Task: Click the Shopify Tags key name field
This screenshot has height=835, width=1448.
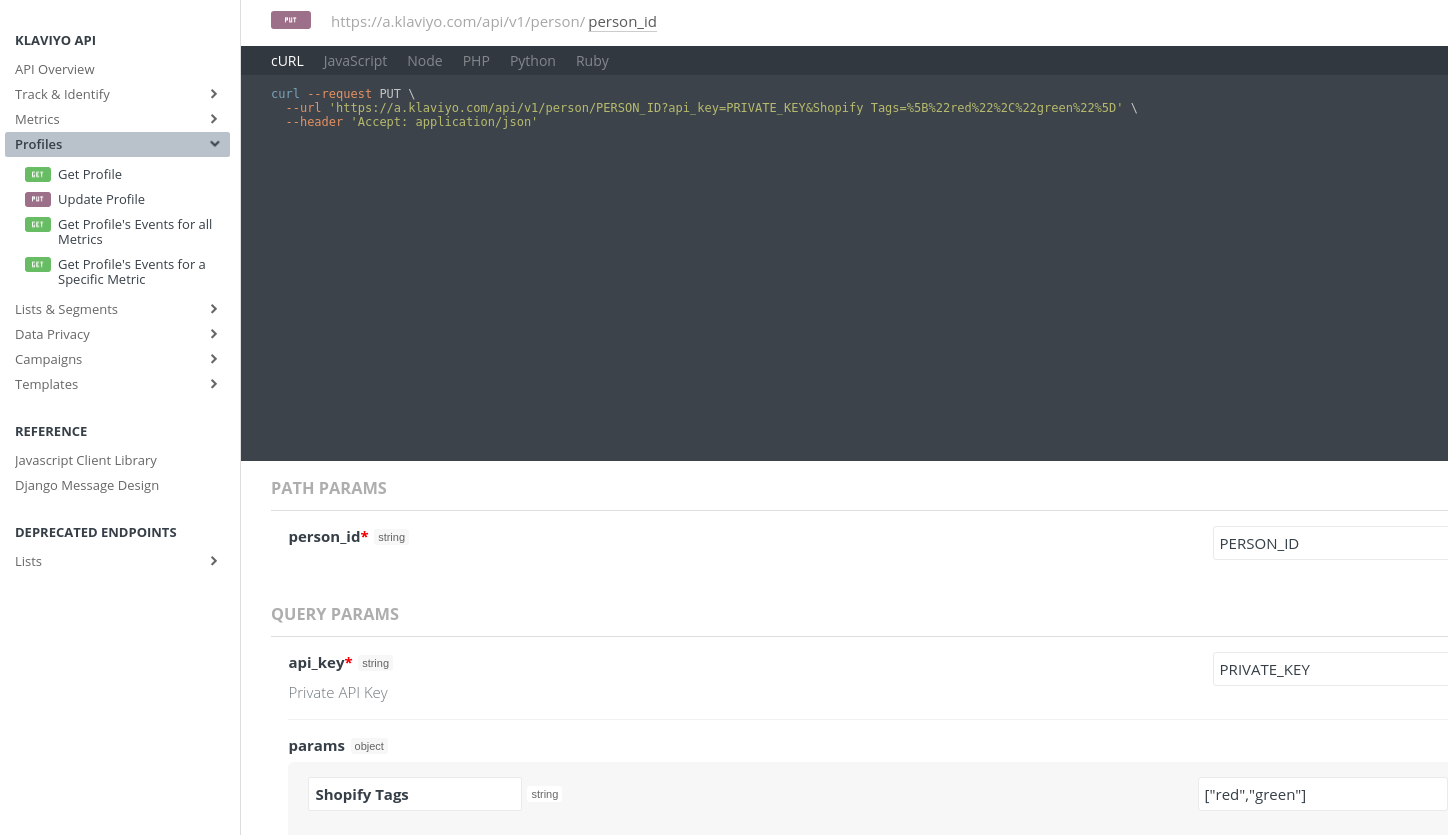Action: point(415,794)
